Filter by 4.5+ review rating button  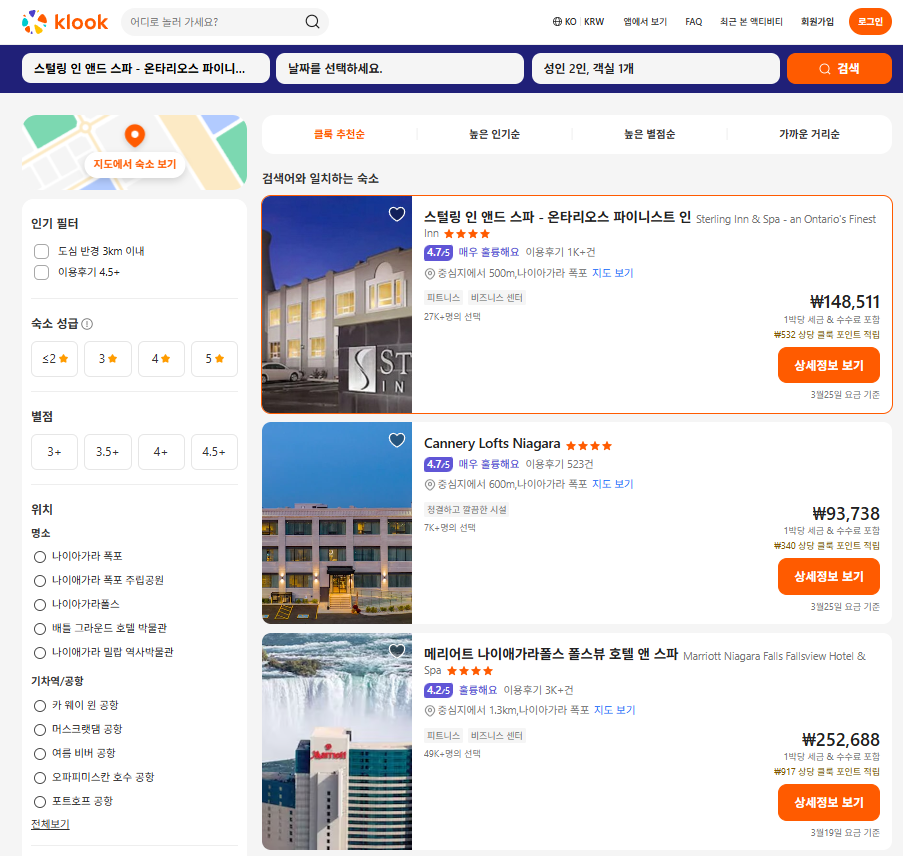214,452
